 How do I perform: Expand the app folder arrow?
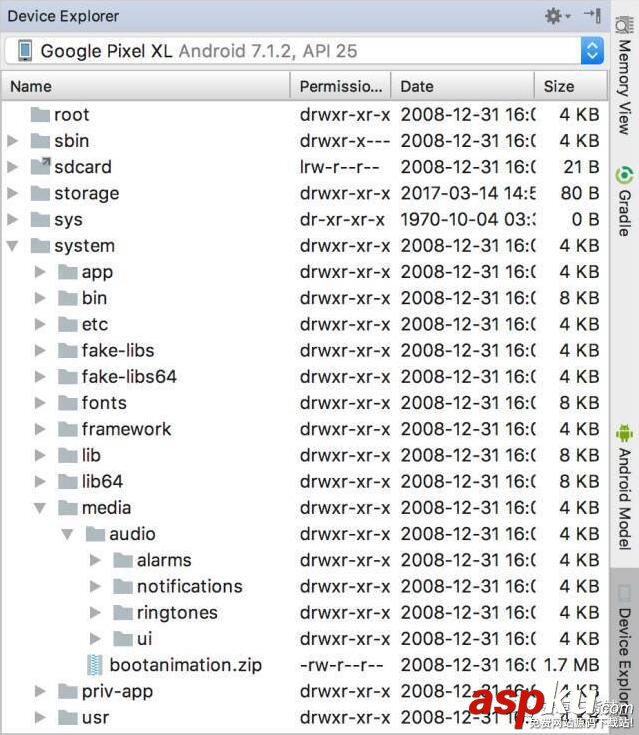coord(40,272)
